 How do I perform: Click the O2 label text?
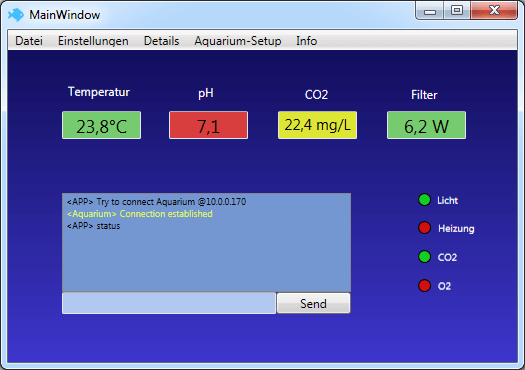[444, 286]
